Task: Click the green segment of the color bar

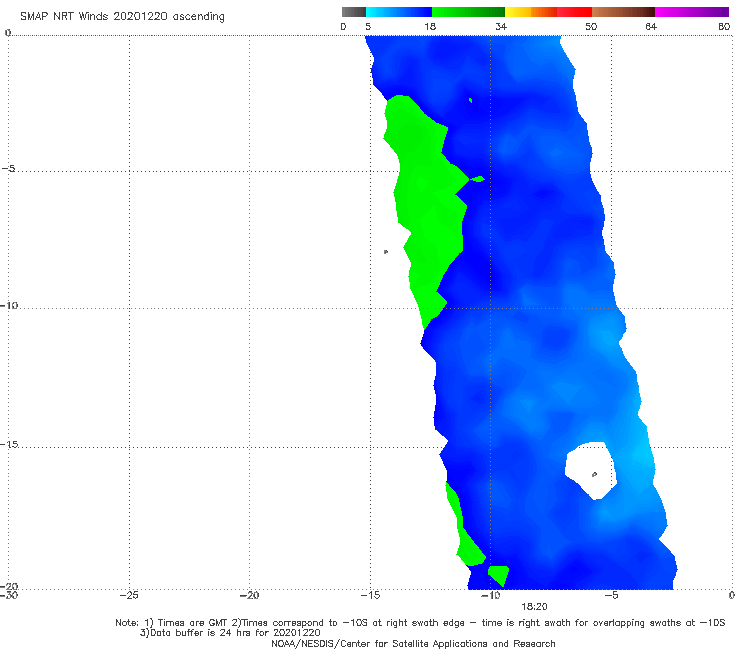Action: (468, 12)
